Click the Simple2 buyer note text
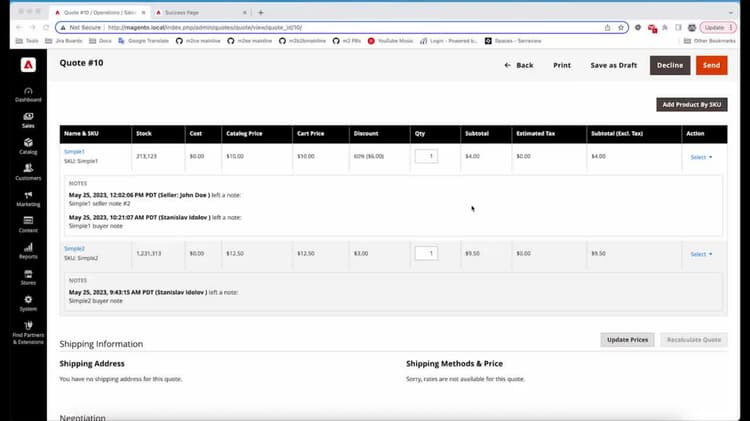The width and height of the screenshot is (750, 421). click(96, 301)
